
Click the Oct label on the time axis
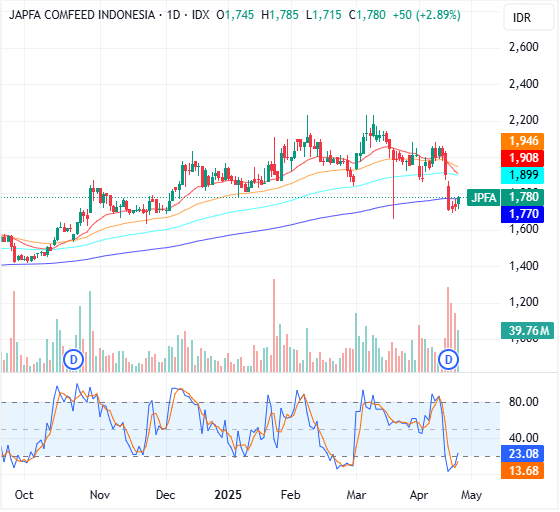click(x=24, y=495)
